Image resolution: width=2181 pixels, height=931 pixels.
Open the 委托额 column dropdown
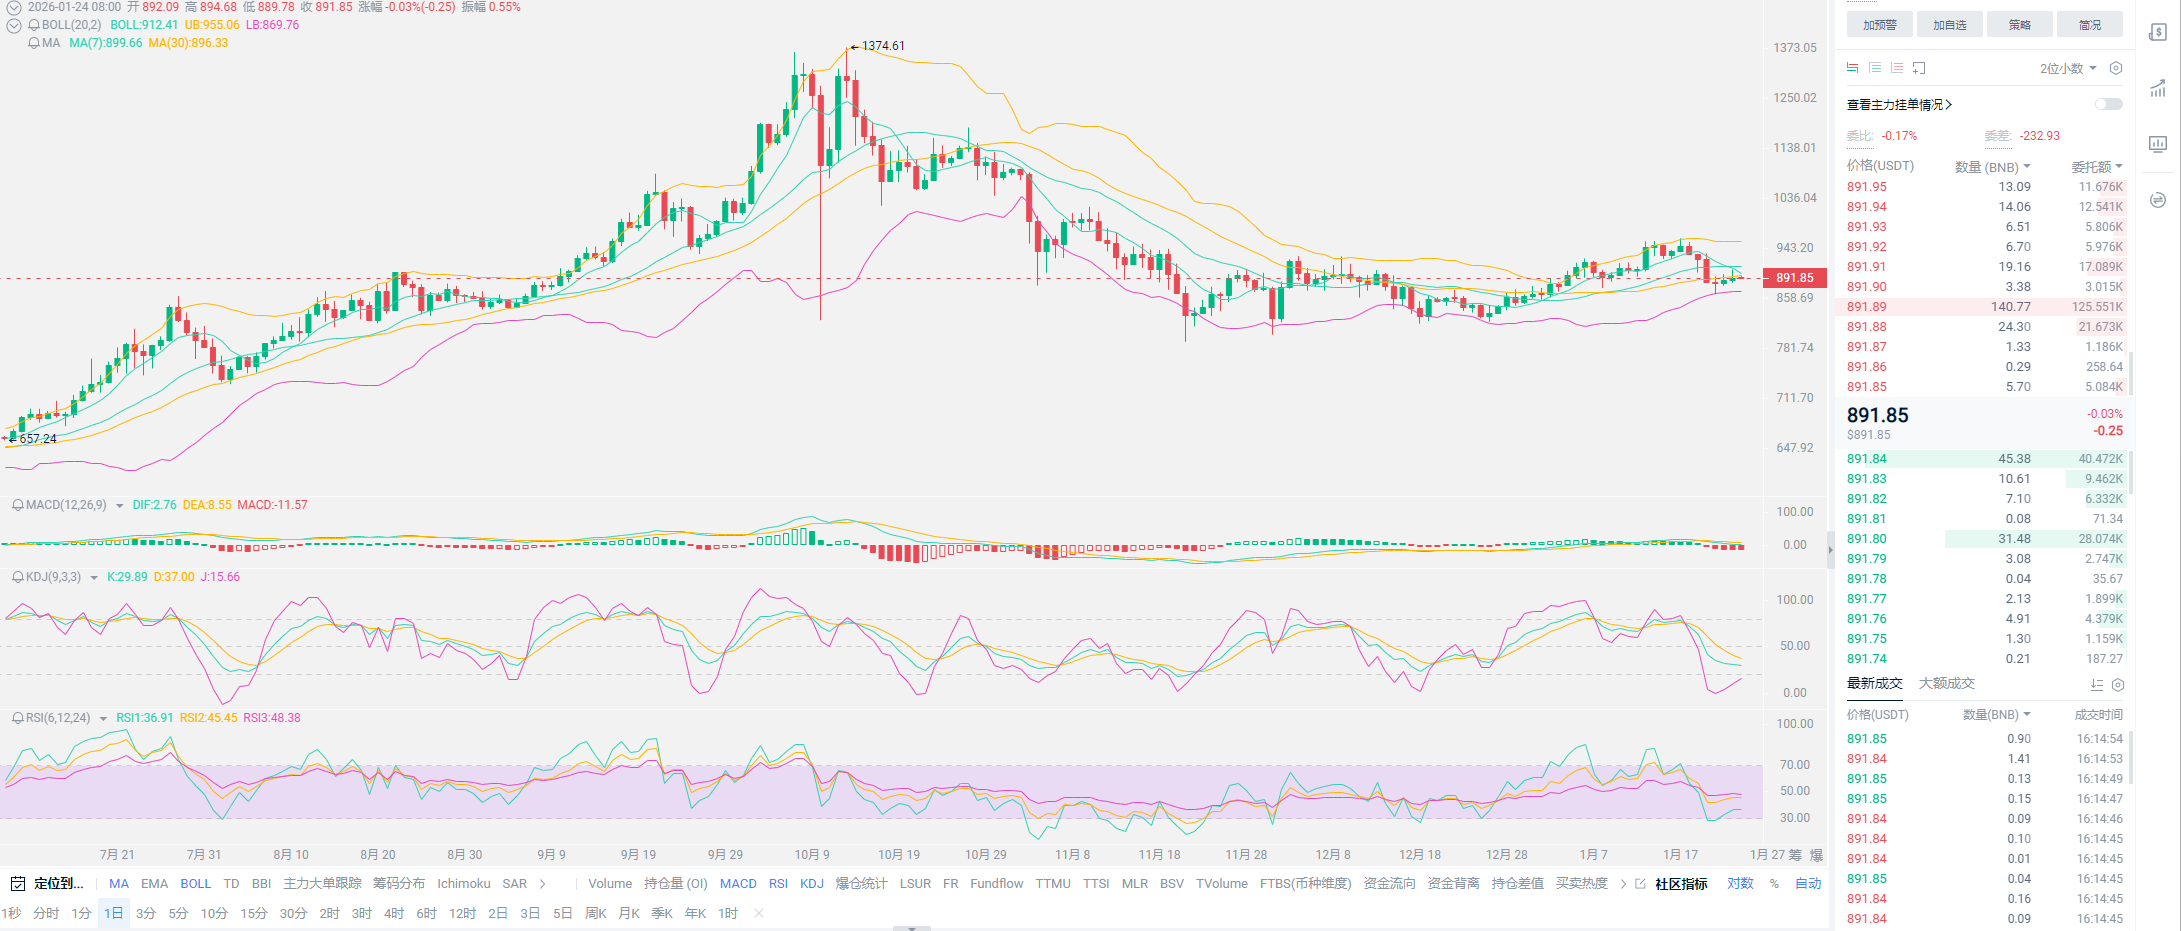pyautogui.click(x=2096, y=167)
